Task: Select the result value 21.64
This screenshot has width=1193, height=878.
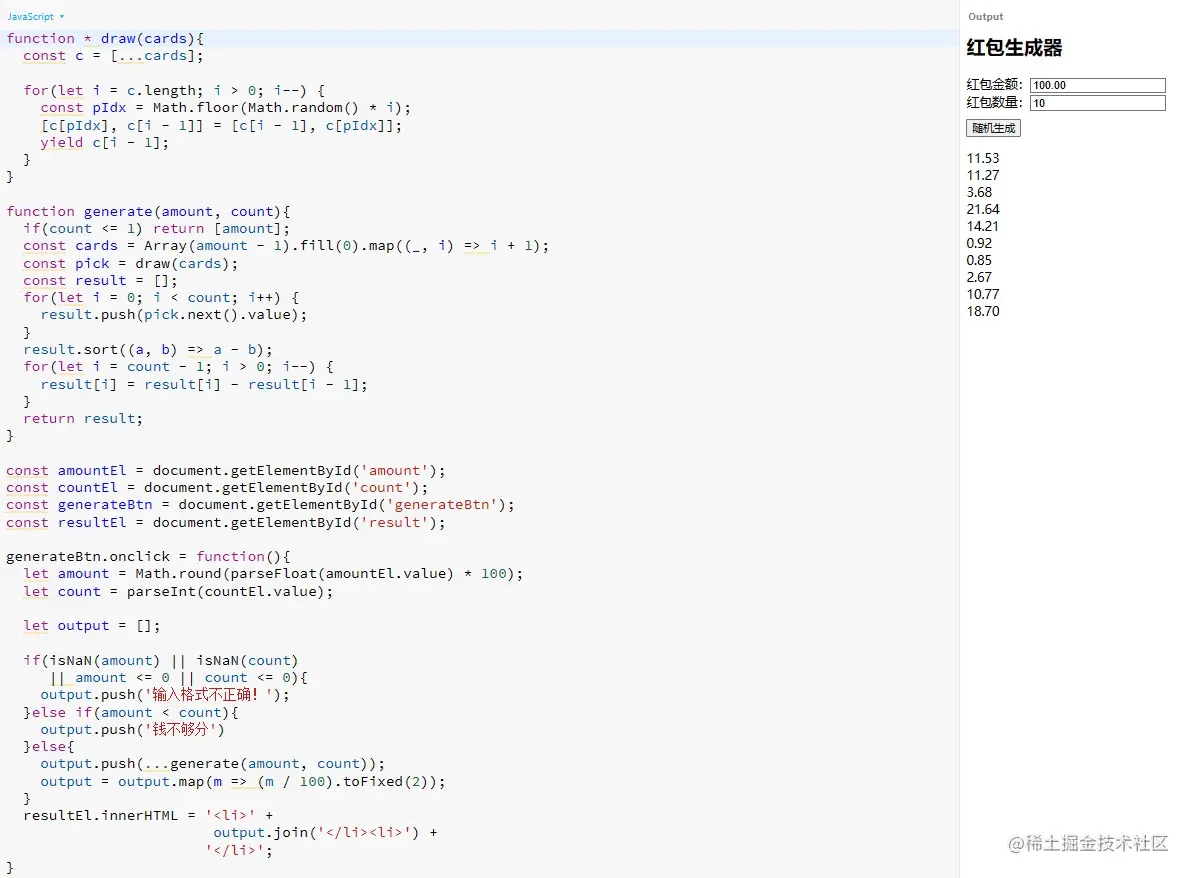Action: [x=982, y=209]
